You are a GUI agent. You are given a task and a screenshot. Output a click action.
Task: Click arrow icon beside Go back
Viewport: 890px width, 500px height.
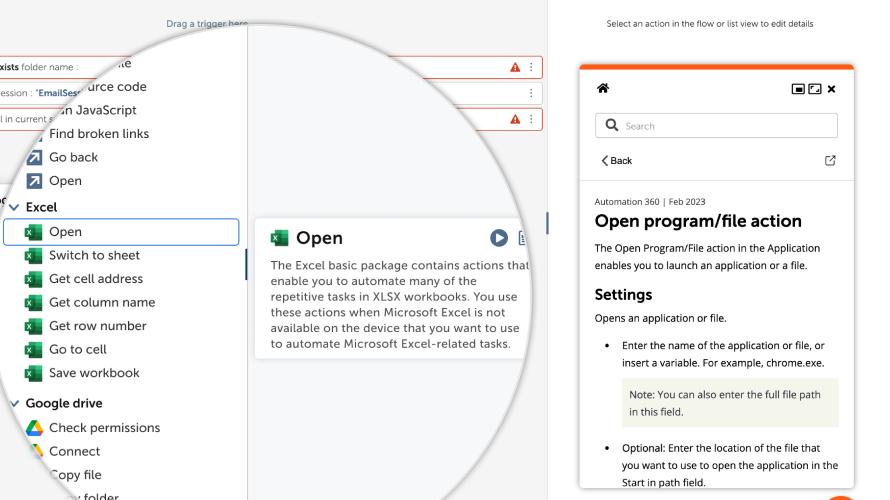(x=34, y=157)
